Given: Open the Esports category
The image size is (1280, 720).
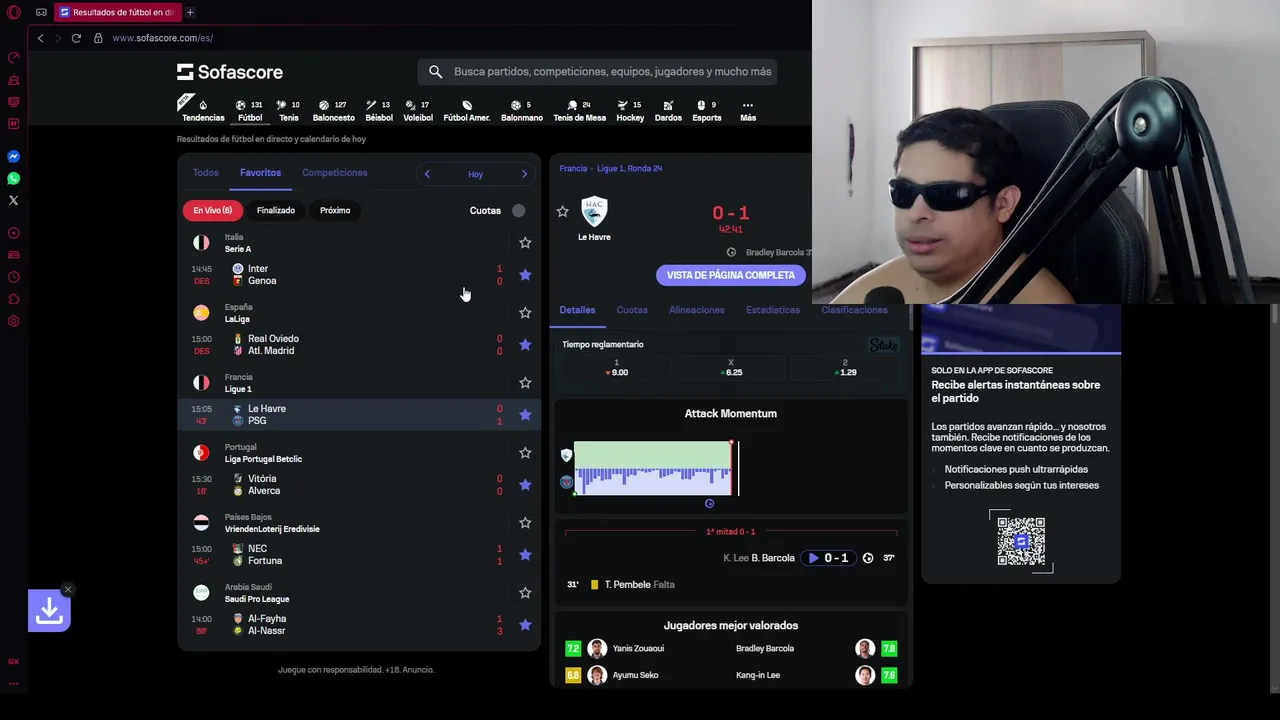Looking at the screenshot, I should click(707, 110).
